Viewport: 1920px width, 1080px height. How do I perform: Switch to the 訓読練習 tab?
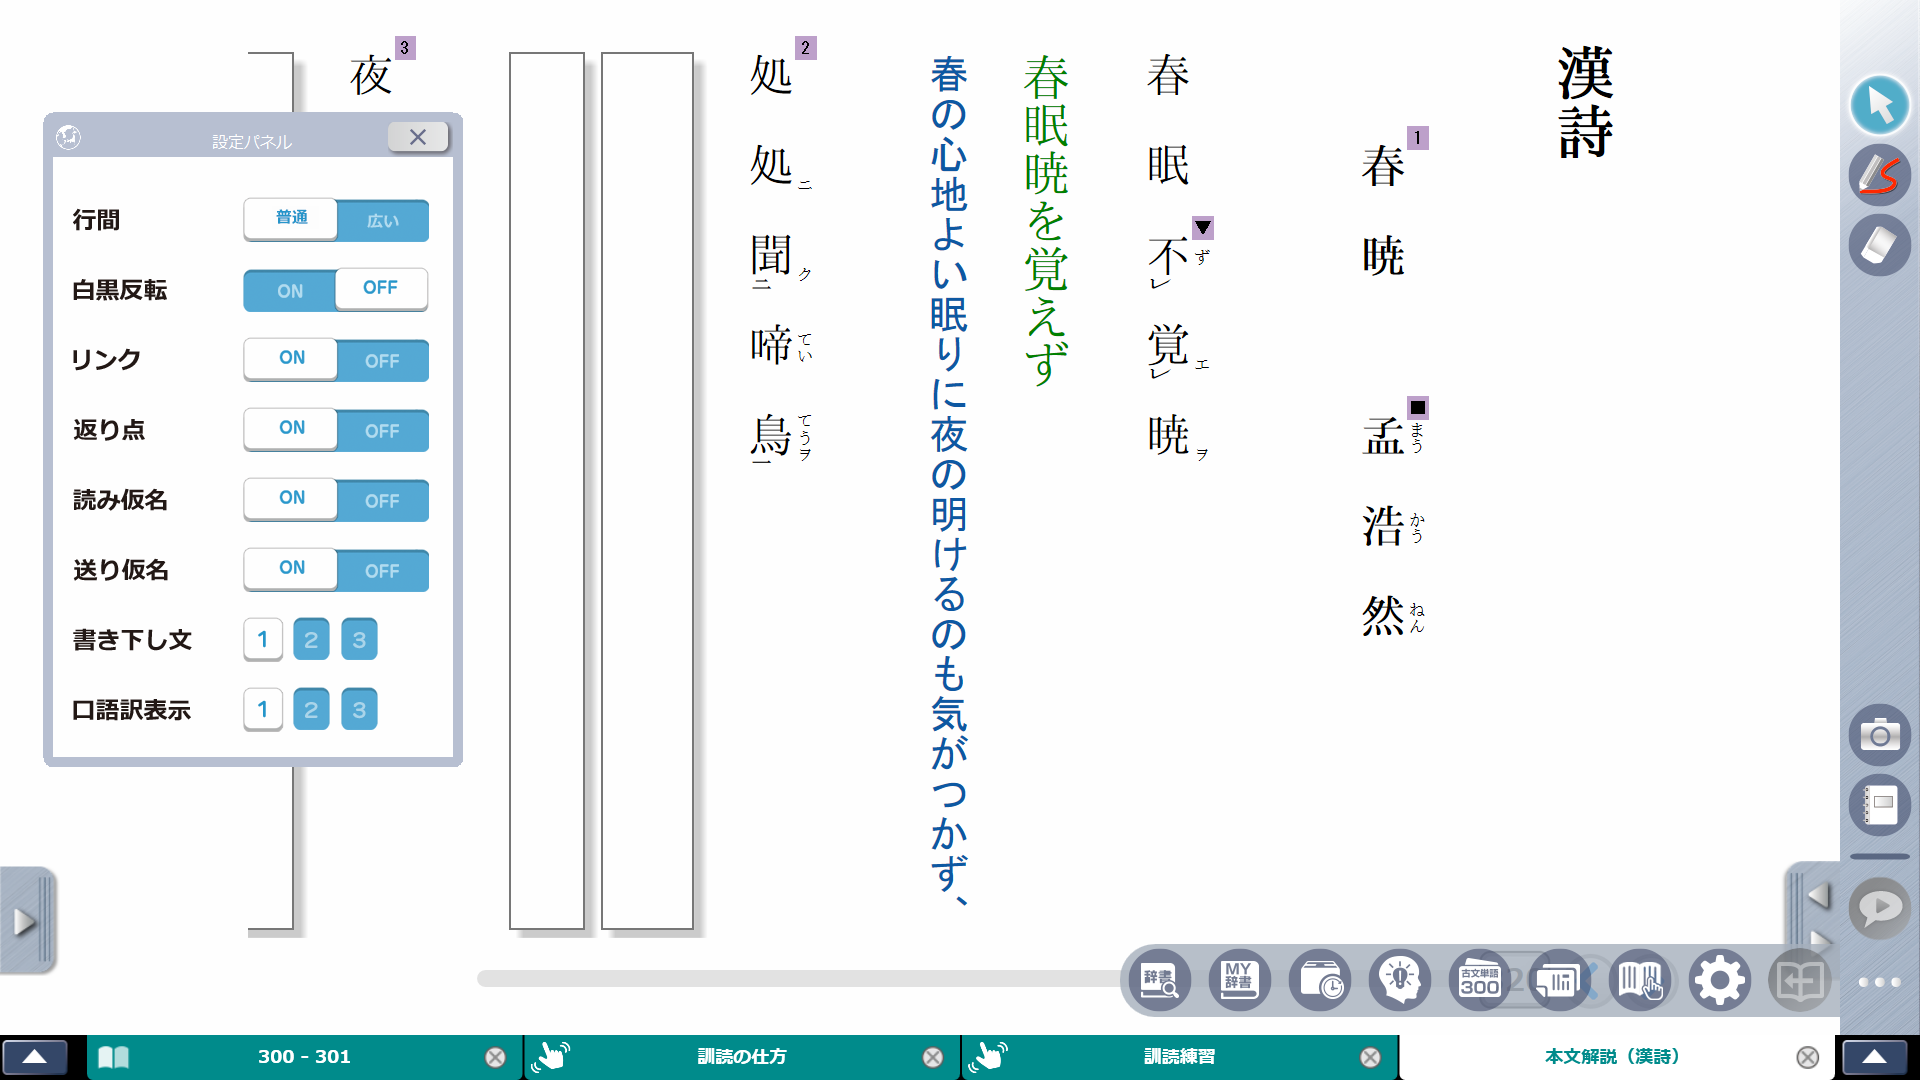[1179, 1057]
